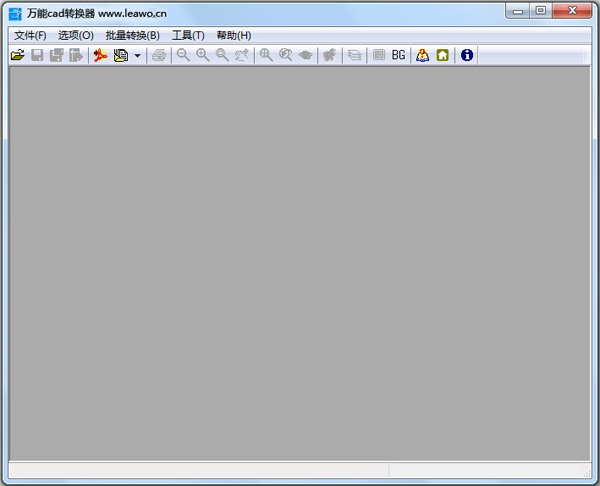The image size is (600, 486).
Task: Open a file with the folder icon
Action: tap(18, 55)
